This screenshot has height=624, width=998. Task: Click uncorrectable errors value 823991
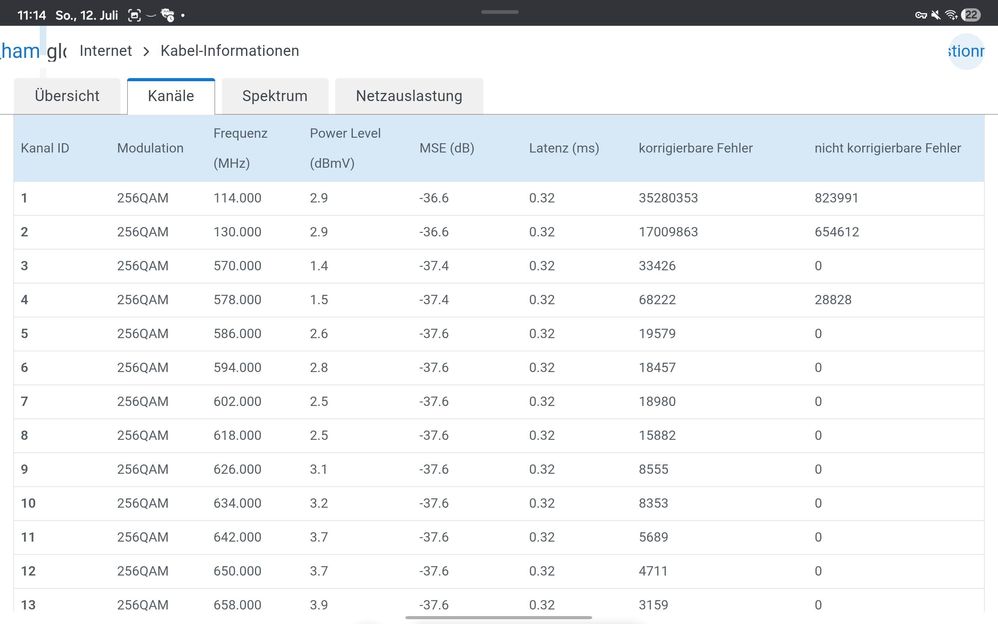(x=836, y=198)
